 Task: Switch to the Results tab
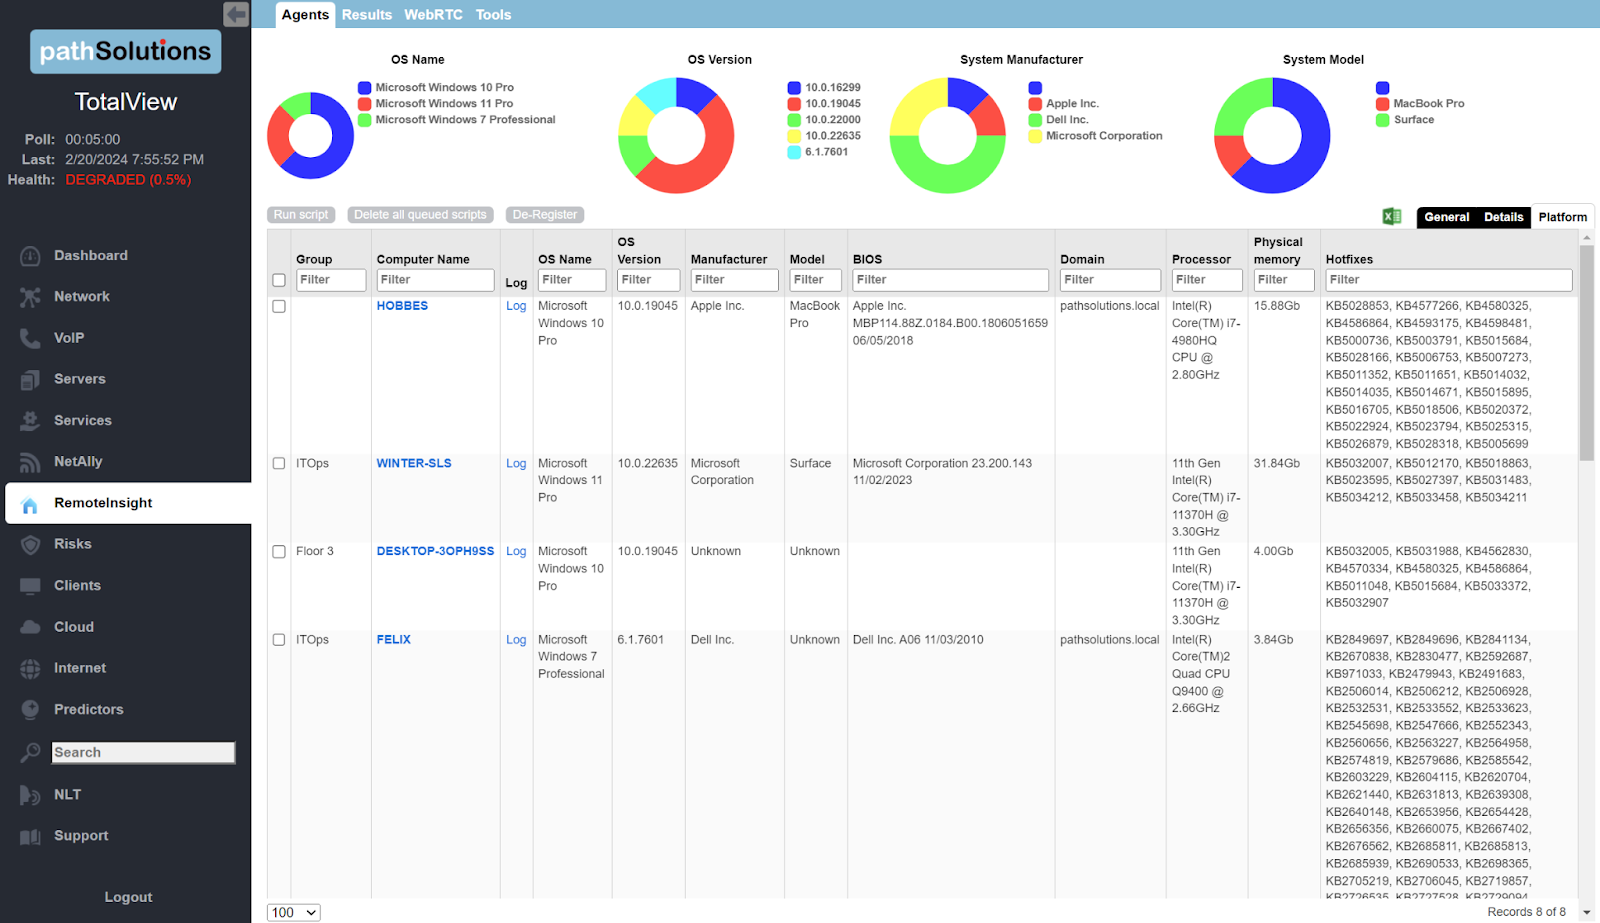[x=366, y=14]
